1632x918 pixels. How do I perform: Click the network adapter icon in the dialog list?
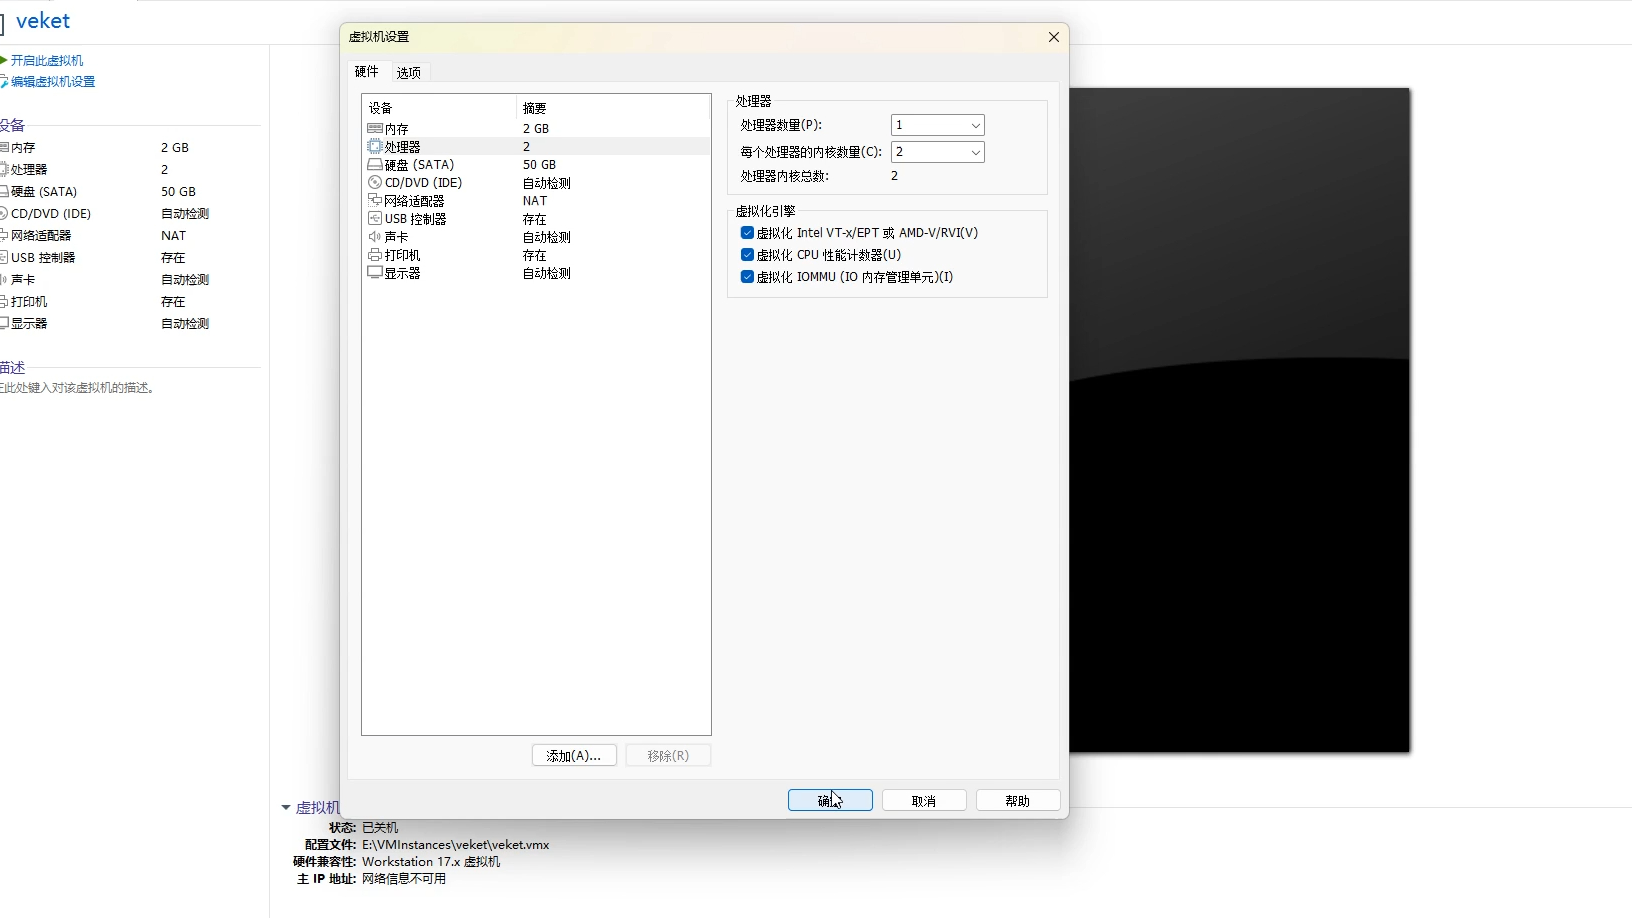tap(375, 200)
